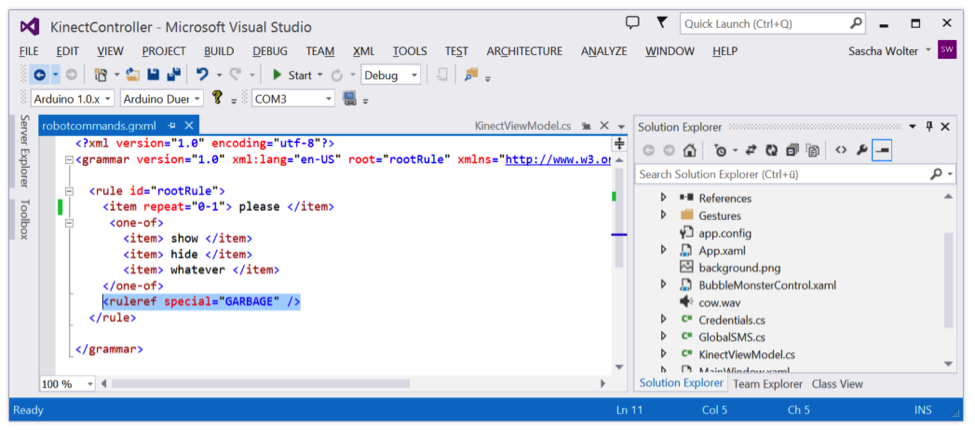Click the Solution Explorer Home icon
The image size is (975, 430).
pos(690,151)
